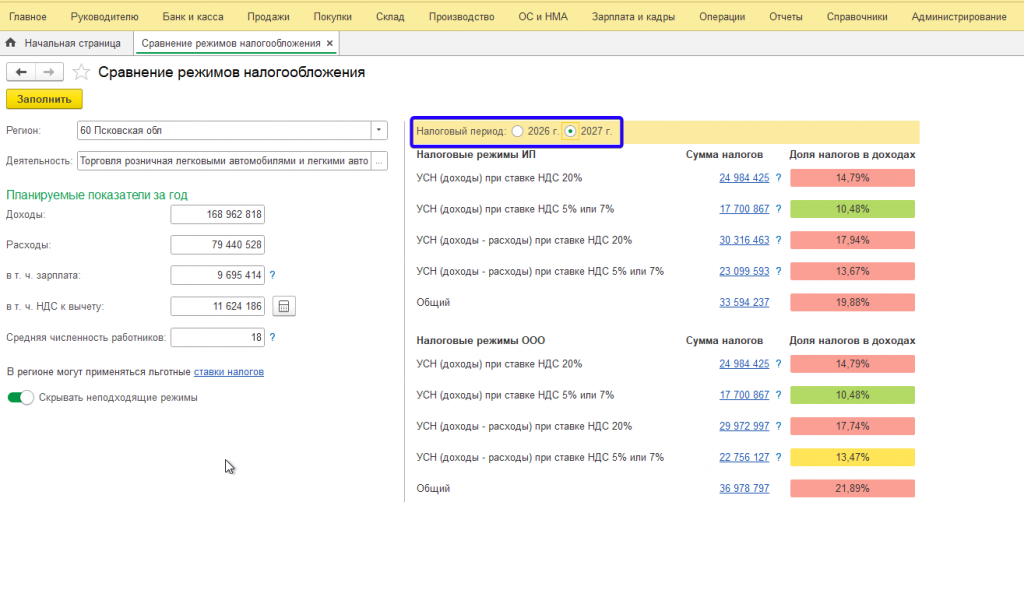This screenshot has height=590, width=1024.
Task: Open the Зарплата и кадры menu
Action: 633,17
